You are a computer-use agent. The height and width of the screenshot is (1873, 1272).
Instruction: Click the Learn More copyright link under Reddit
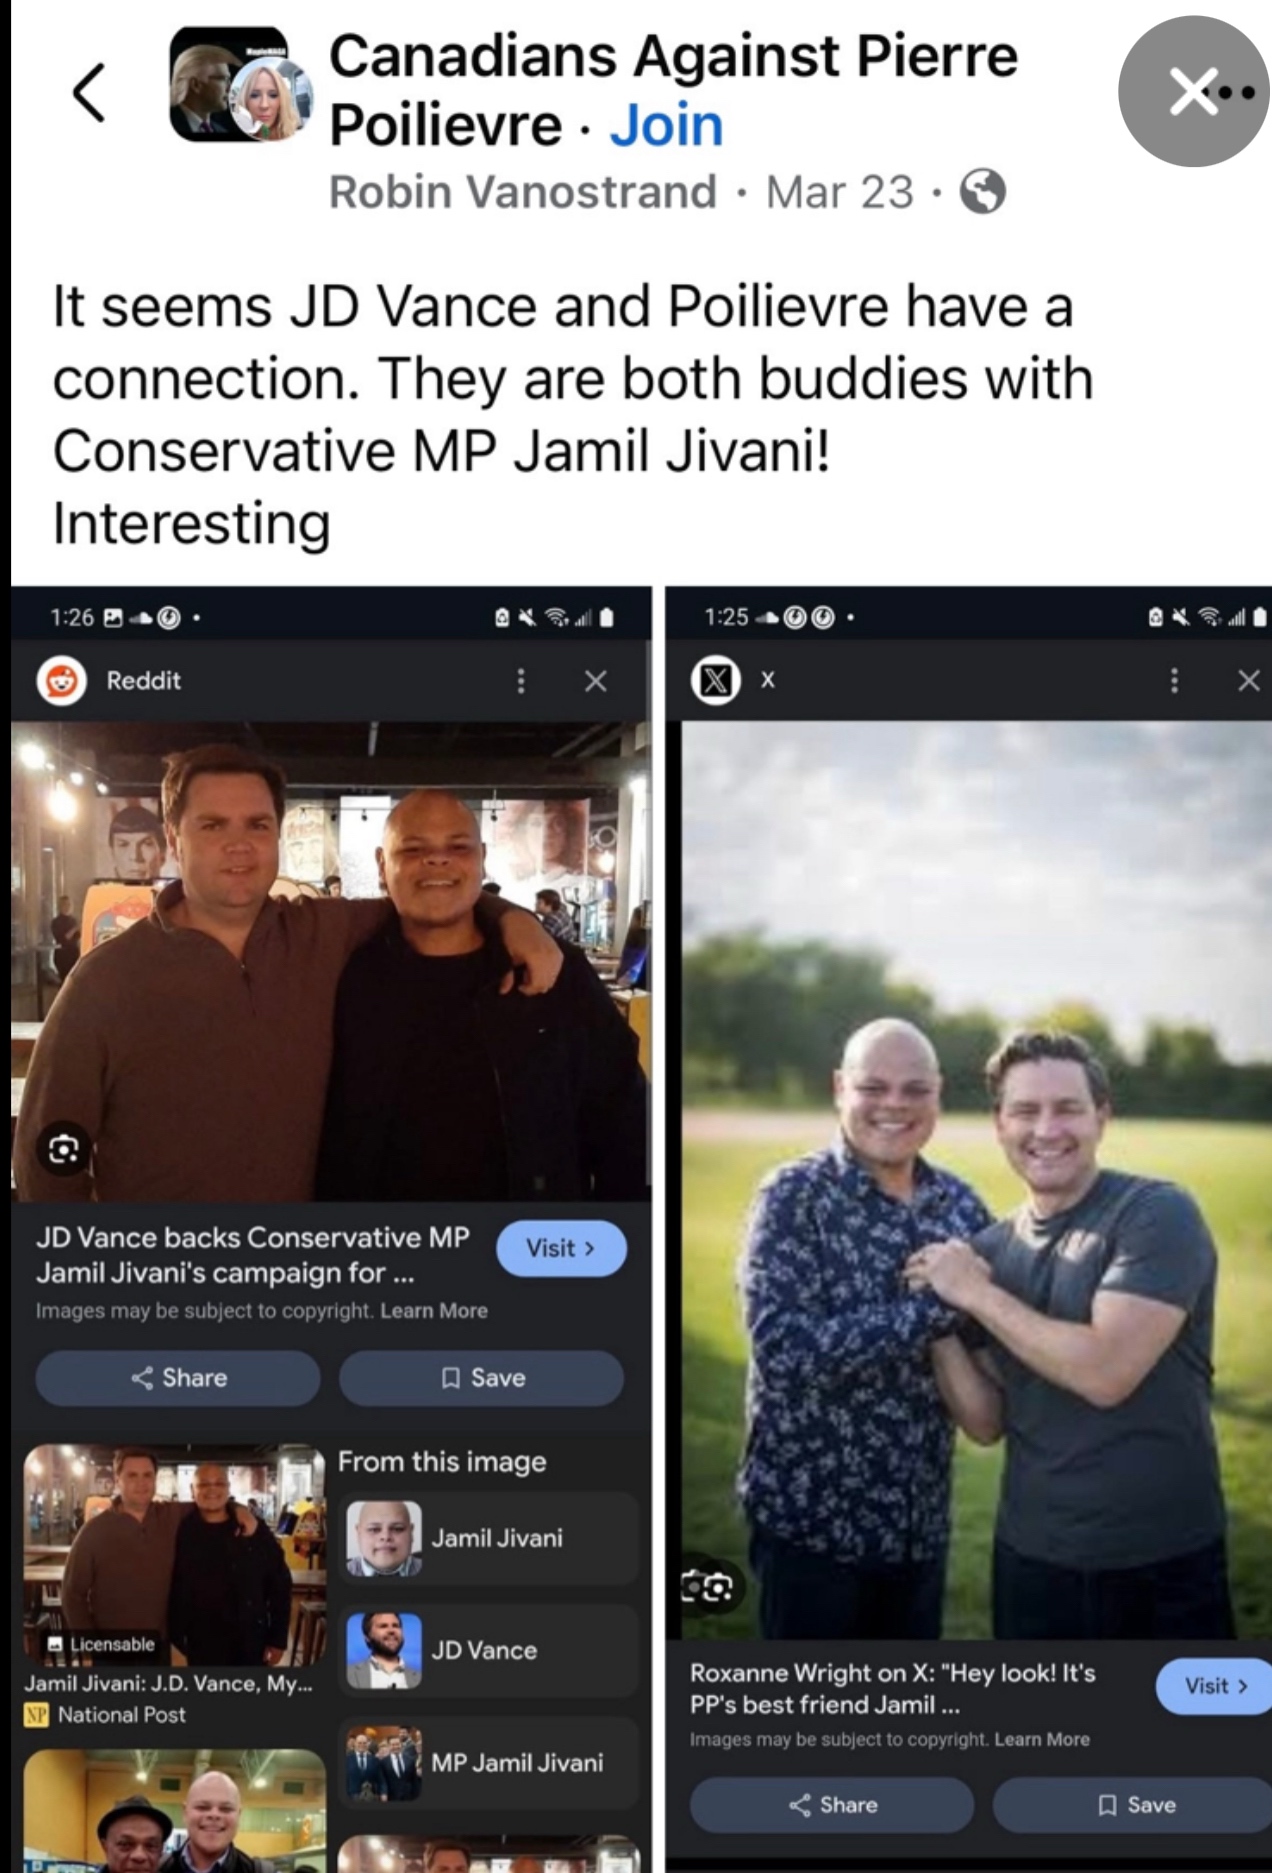[x=434, y=1311]
